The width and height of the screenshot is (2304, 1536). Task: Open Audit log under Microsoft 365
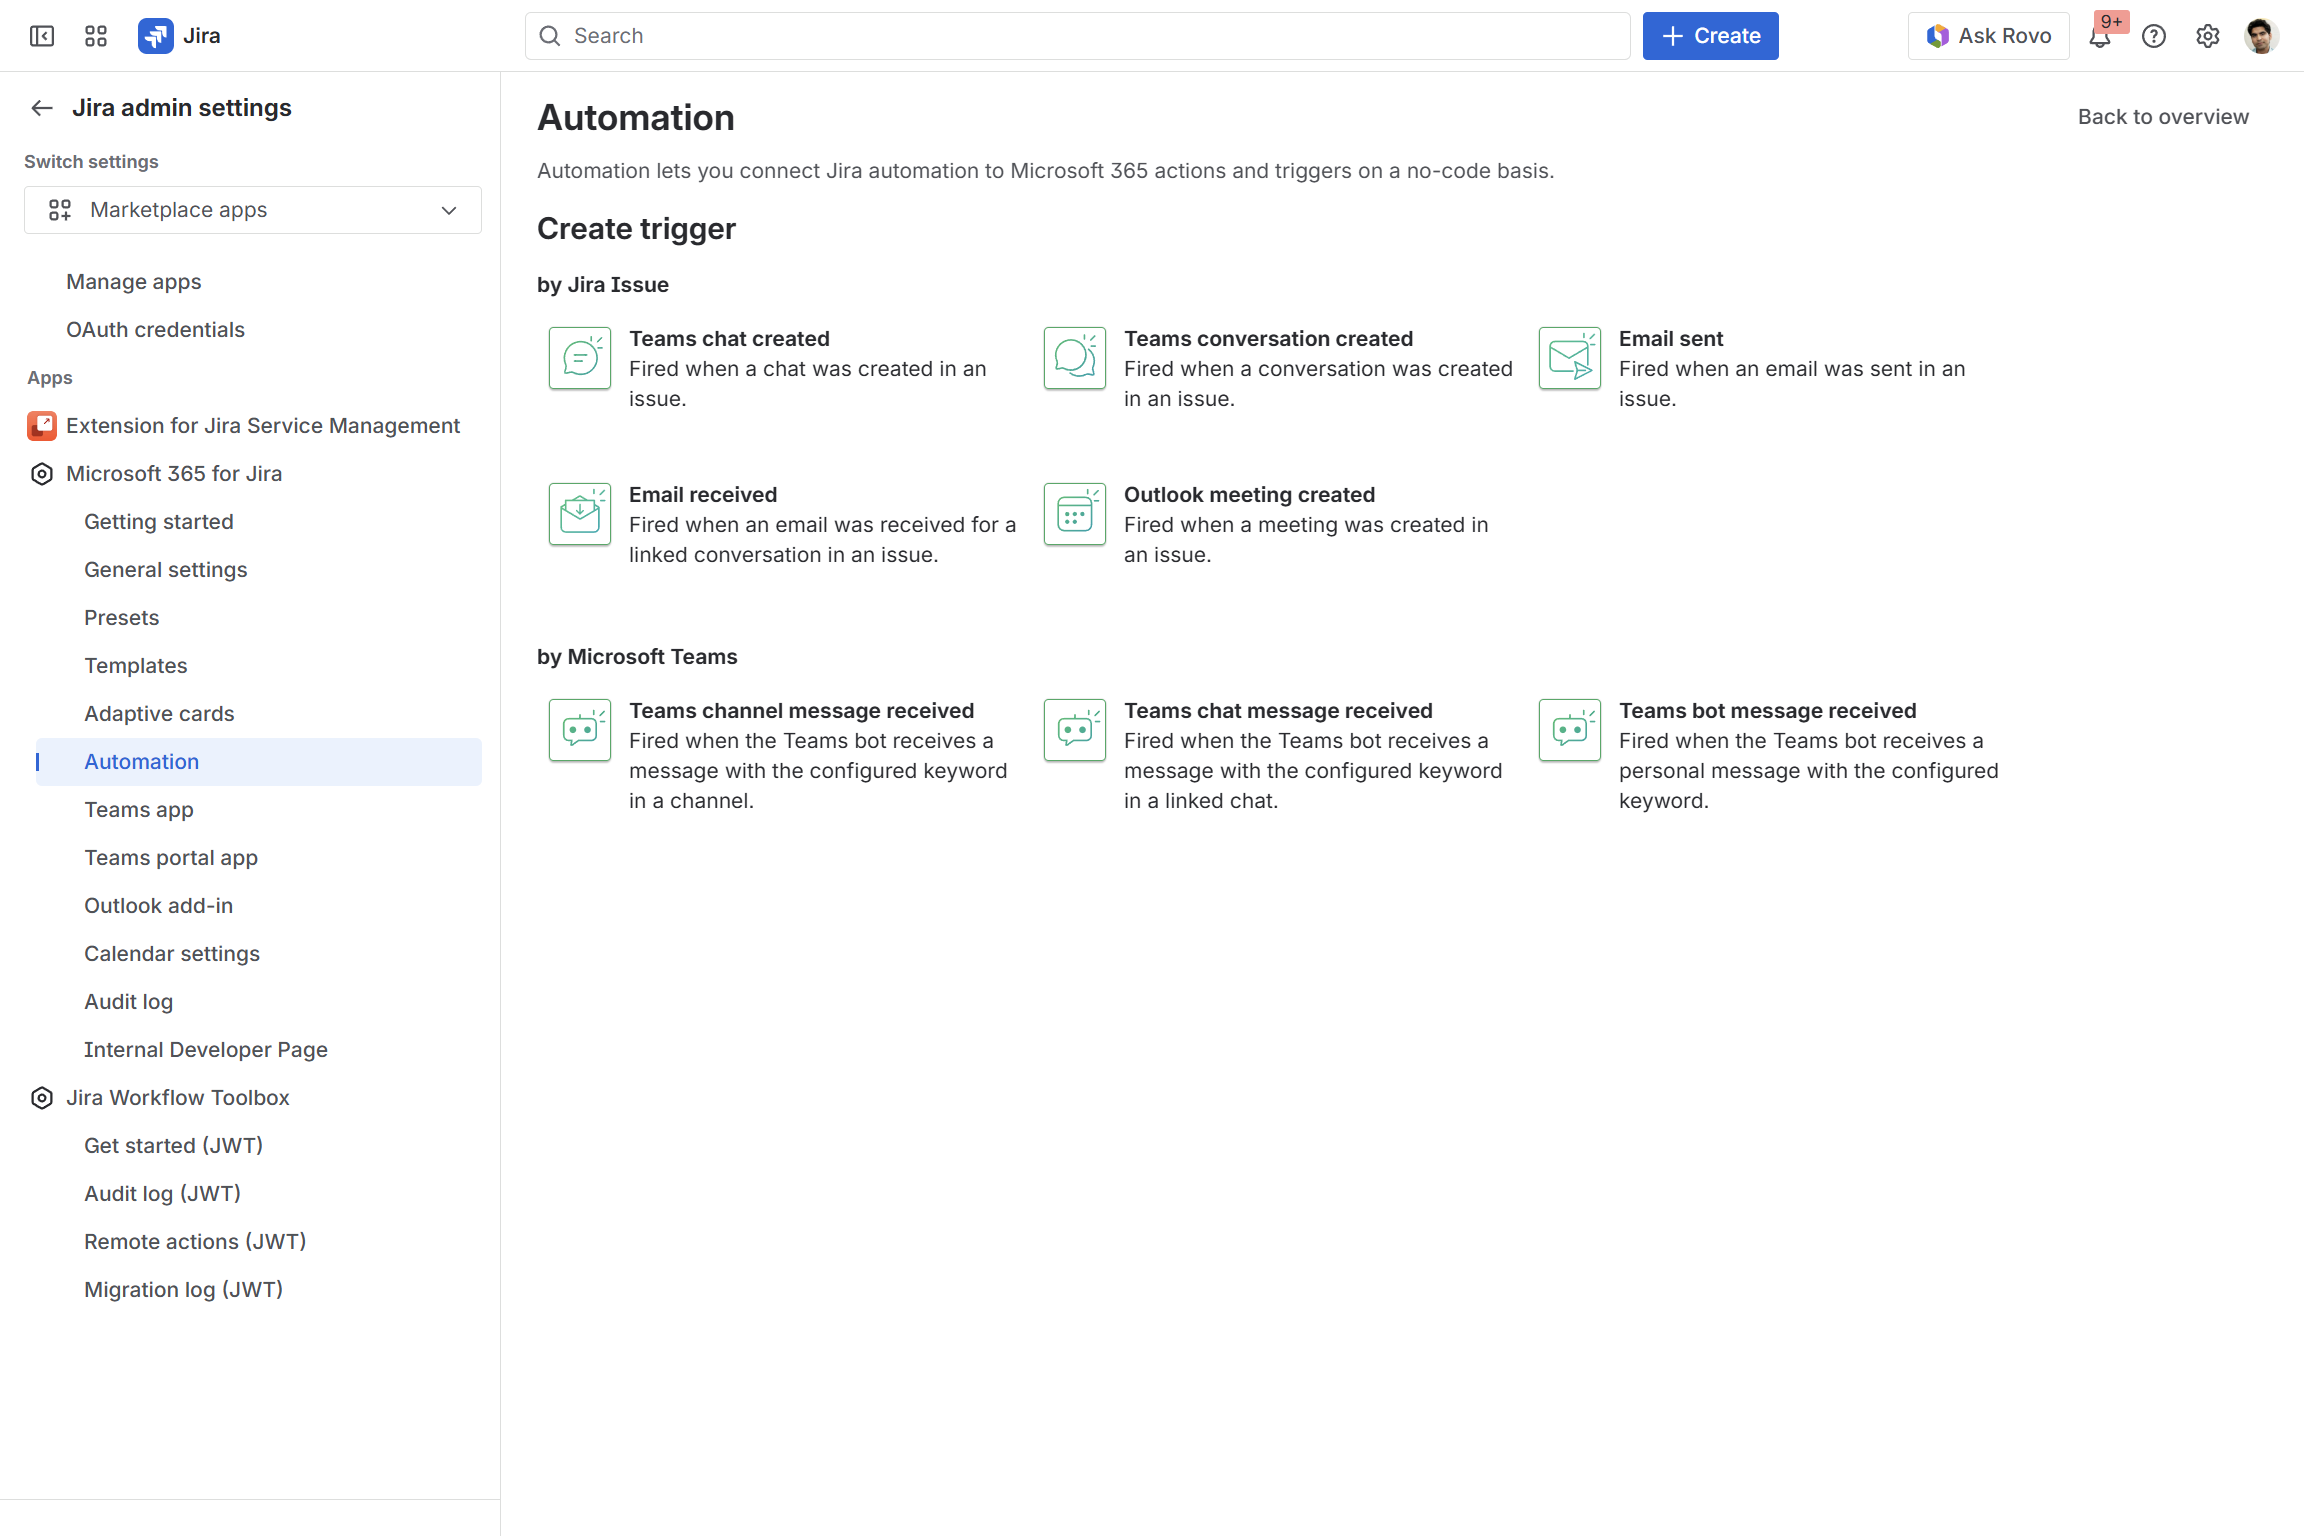[129, 1002]
